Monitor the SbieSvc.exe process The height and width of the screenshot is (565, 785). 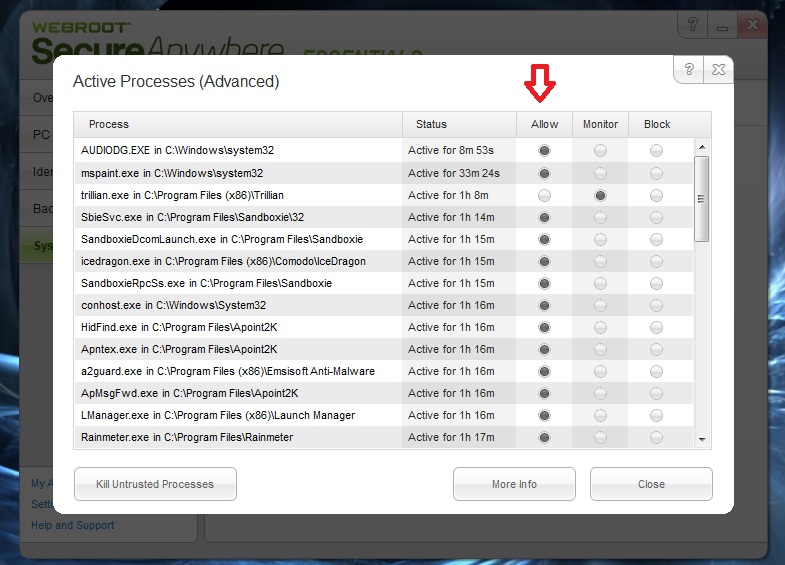pos(600,217)
